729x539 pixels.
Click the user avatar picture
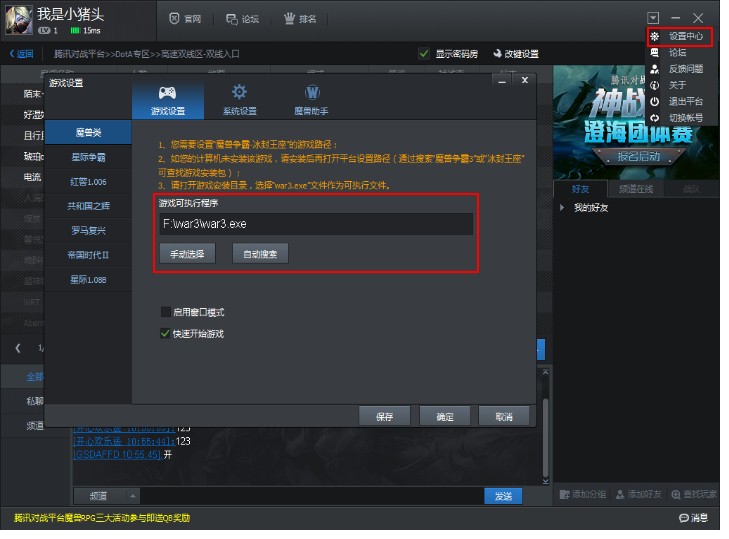pyautogui.click(x=19, y=20)
